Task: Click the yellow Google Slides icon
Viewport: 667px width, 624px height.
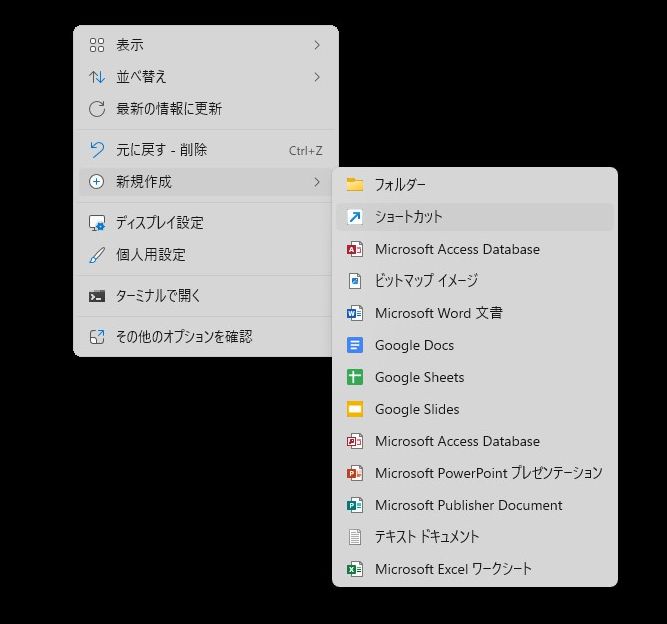Action: (x=354, y=409)
